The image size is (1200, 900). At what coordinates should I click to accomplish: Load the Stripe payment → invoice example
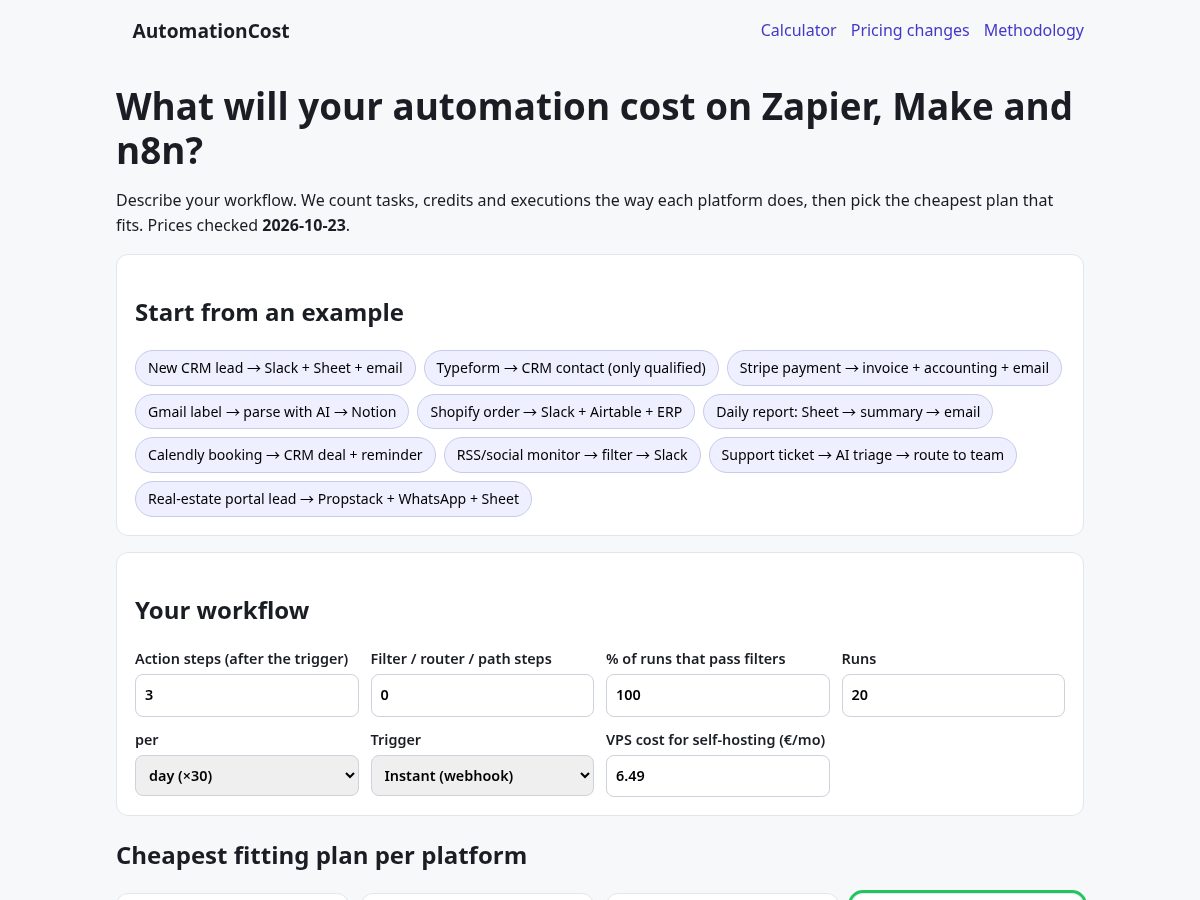(894, 368)
